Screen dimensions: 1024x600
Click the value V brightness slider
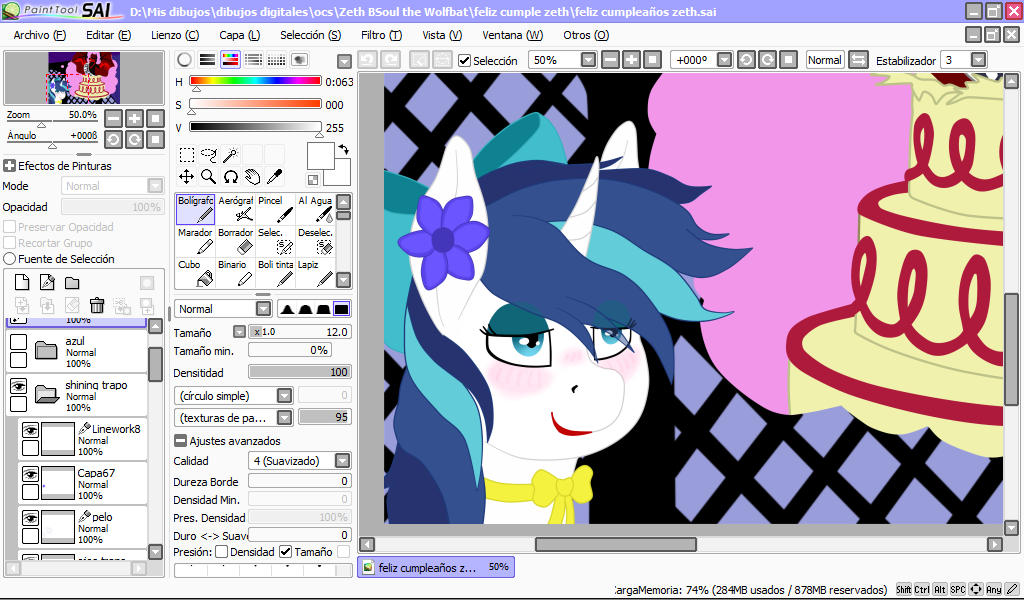(255, 127)
